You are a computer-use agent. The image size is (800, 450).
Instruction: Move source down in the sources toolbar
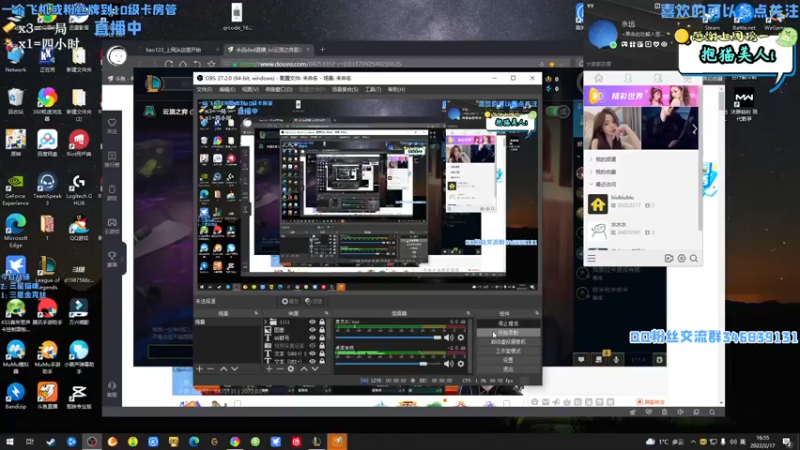tap(315, 369)
